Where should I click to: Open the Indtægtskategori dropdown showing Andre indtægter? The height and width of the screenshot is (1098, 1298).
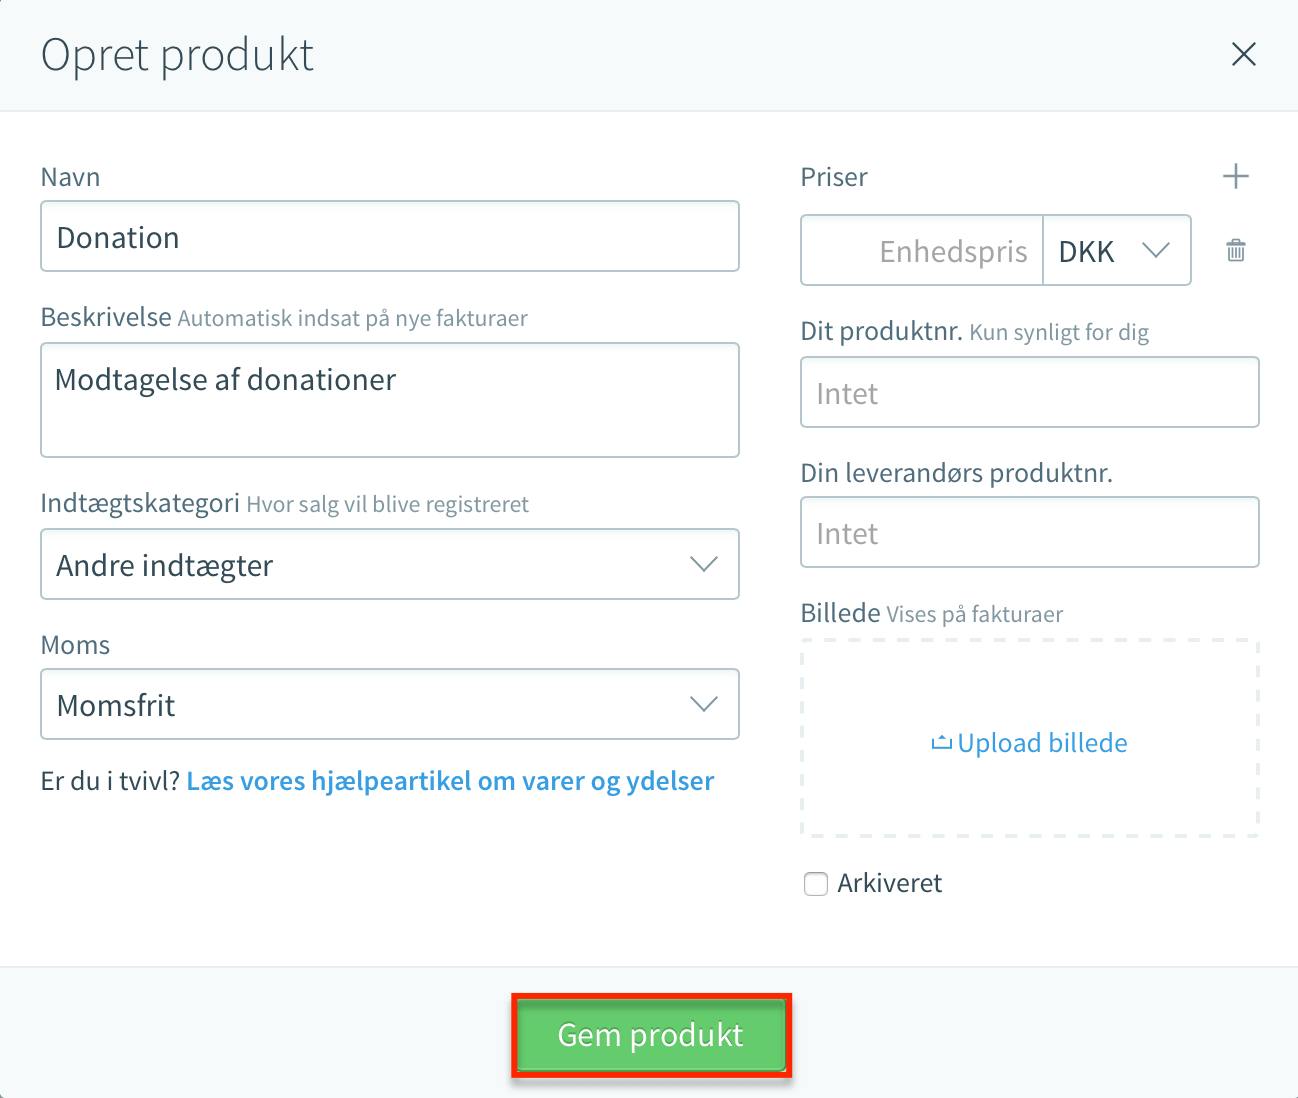point(390,564)
